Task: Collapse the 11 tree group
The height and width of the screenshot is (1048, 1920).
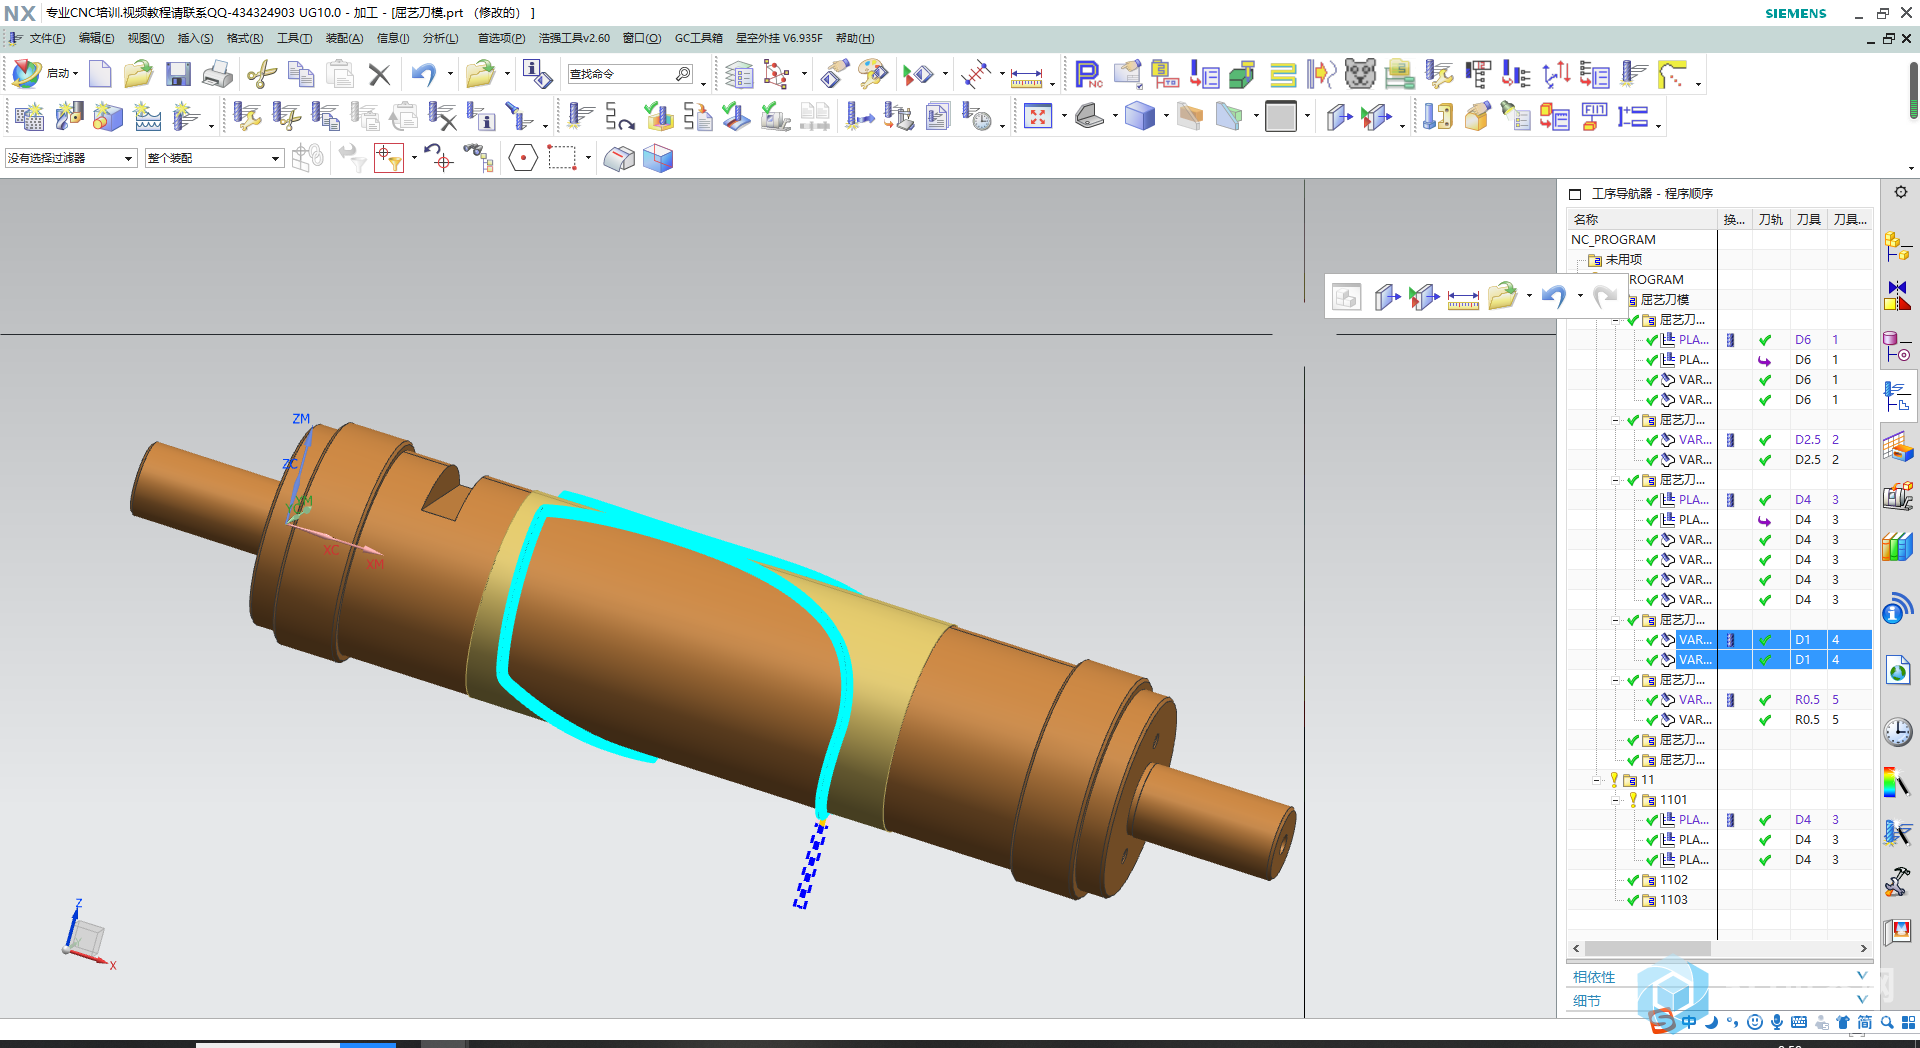Action: point(1597,780)
